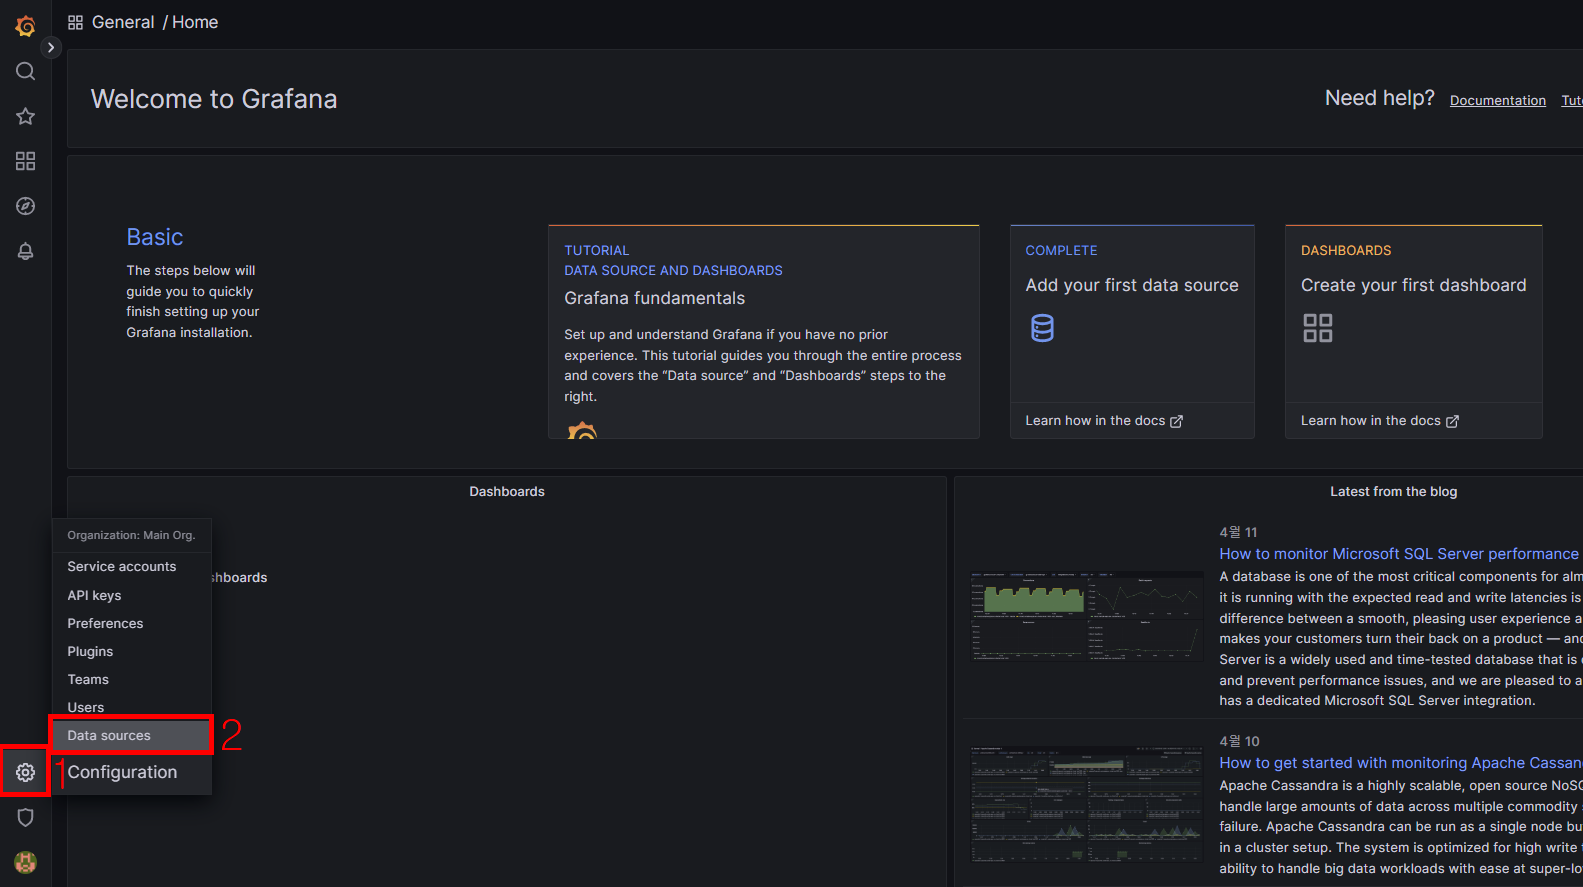The width and height of the screenshot is (1583, 887).
Task: Click Welcome to Grafana heading
Action: pos(214,99)
